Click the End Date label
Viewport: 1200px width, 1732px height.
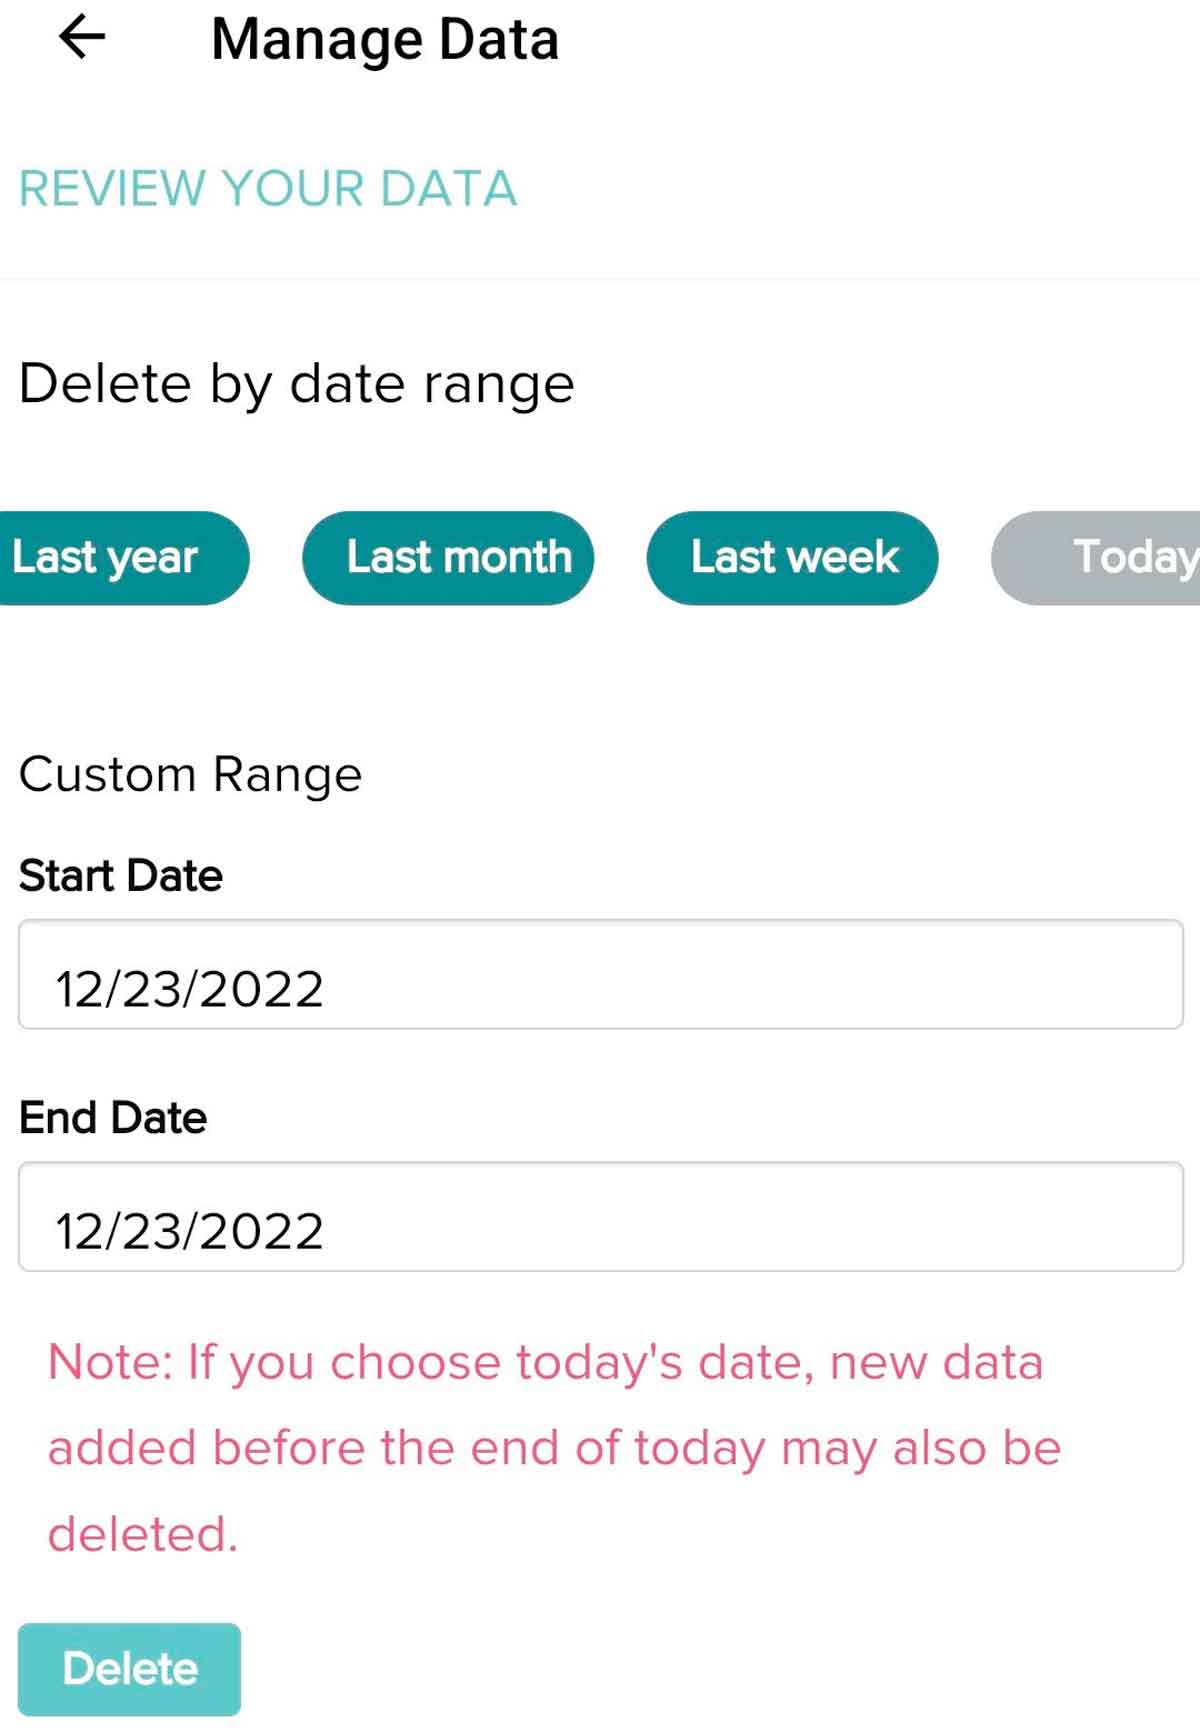tap(113, 1116)
